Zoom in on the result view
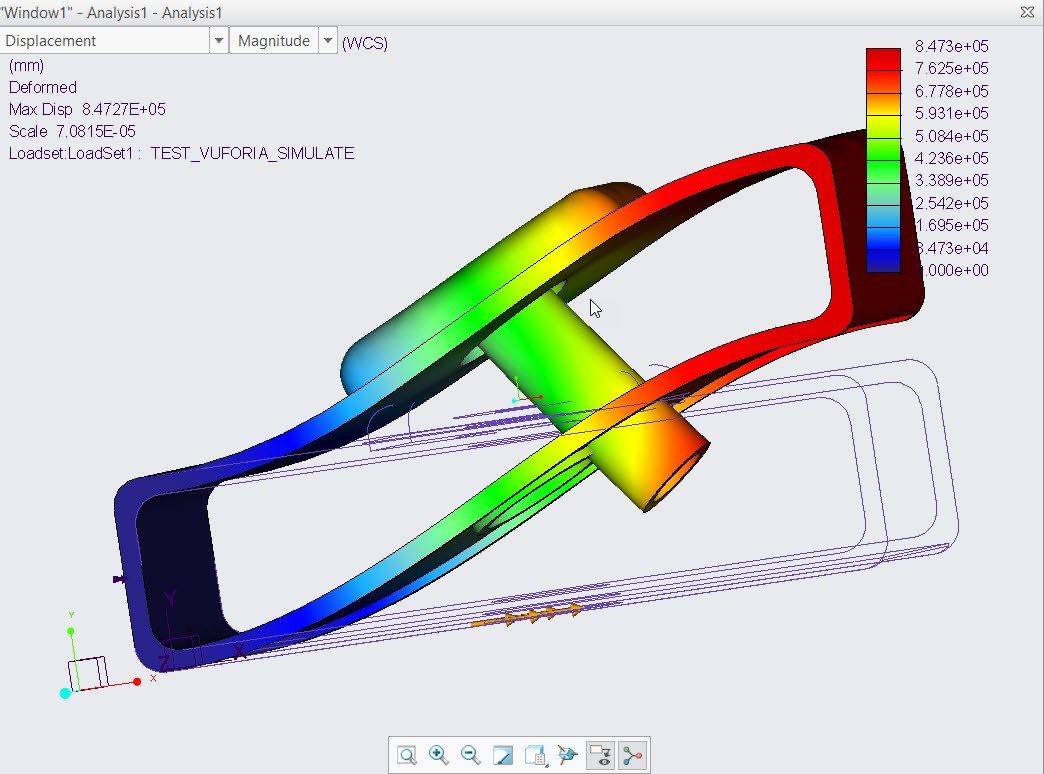This screenshot has width=1044, height=774. [x=438, y=755]
